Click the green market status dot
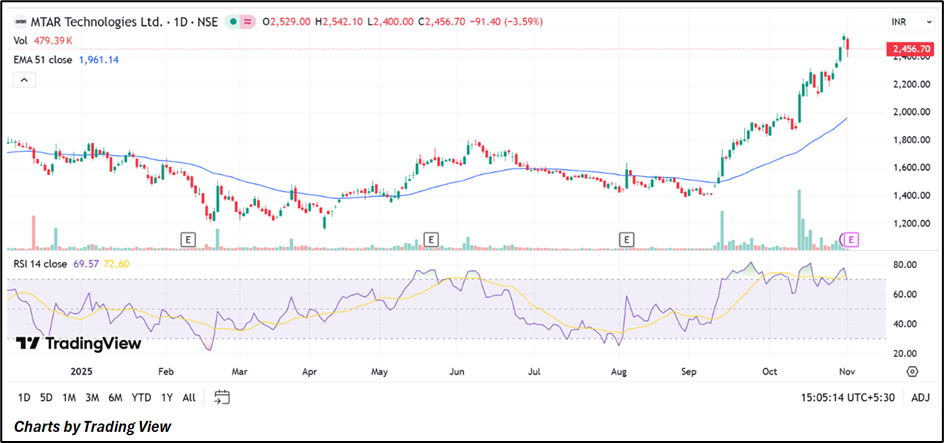Viewport: 944px width, 443px height. 233,22
